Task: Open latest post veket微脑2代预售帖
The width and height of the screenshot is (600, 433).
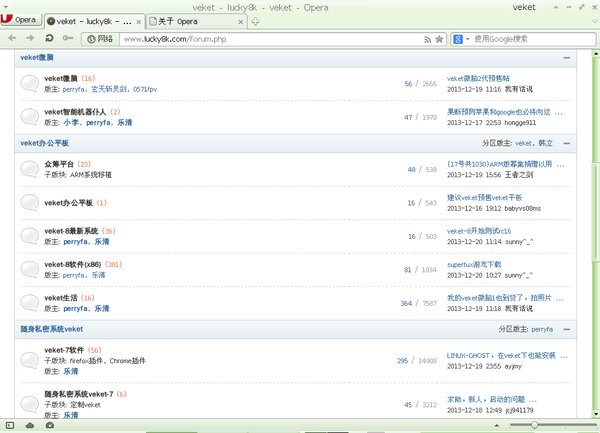Action: pyautogui.click(x=478, y=78)
